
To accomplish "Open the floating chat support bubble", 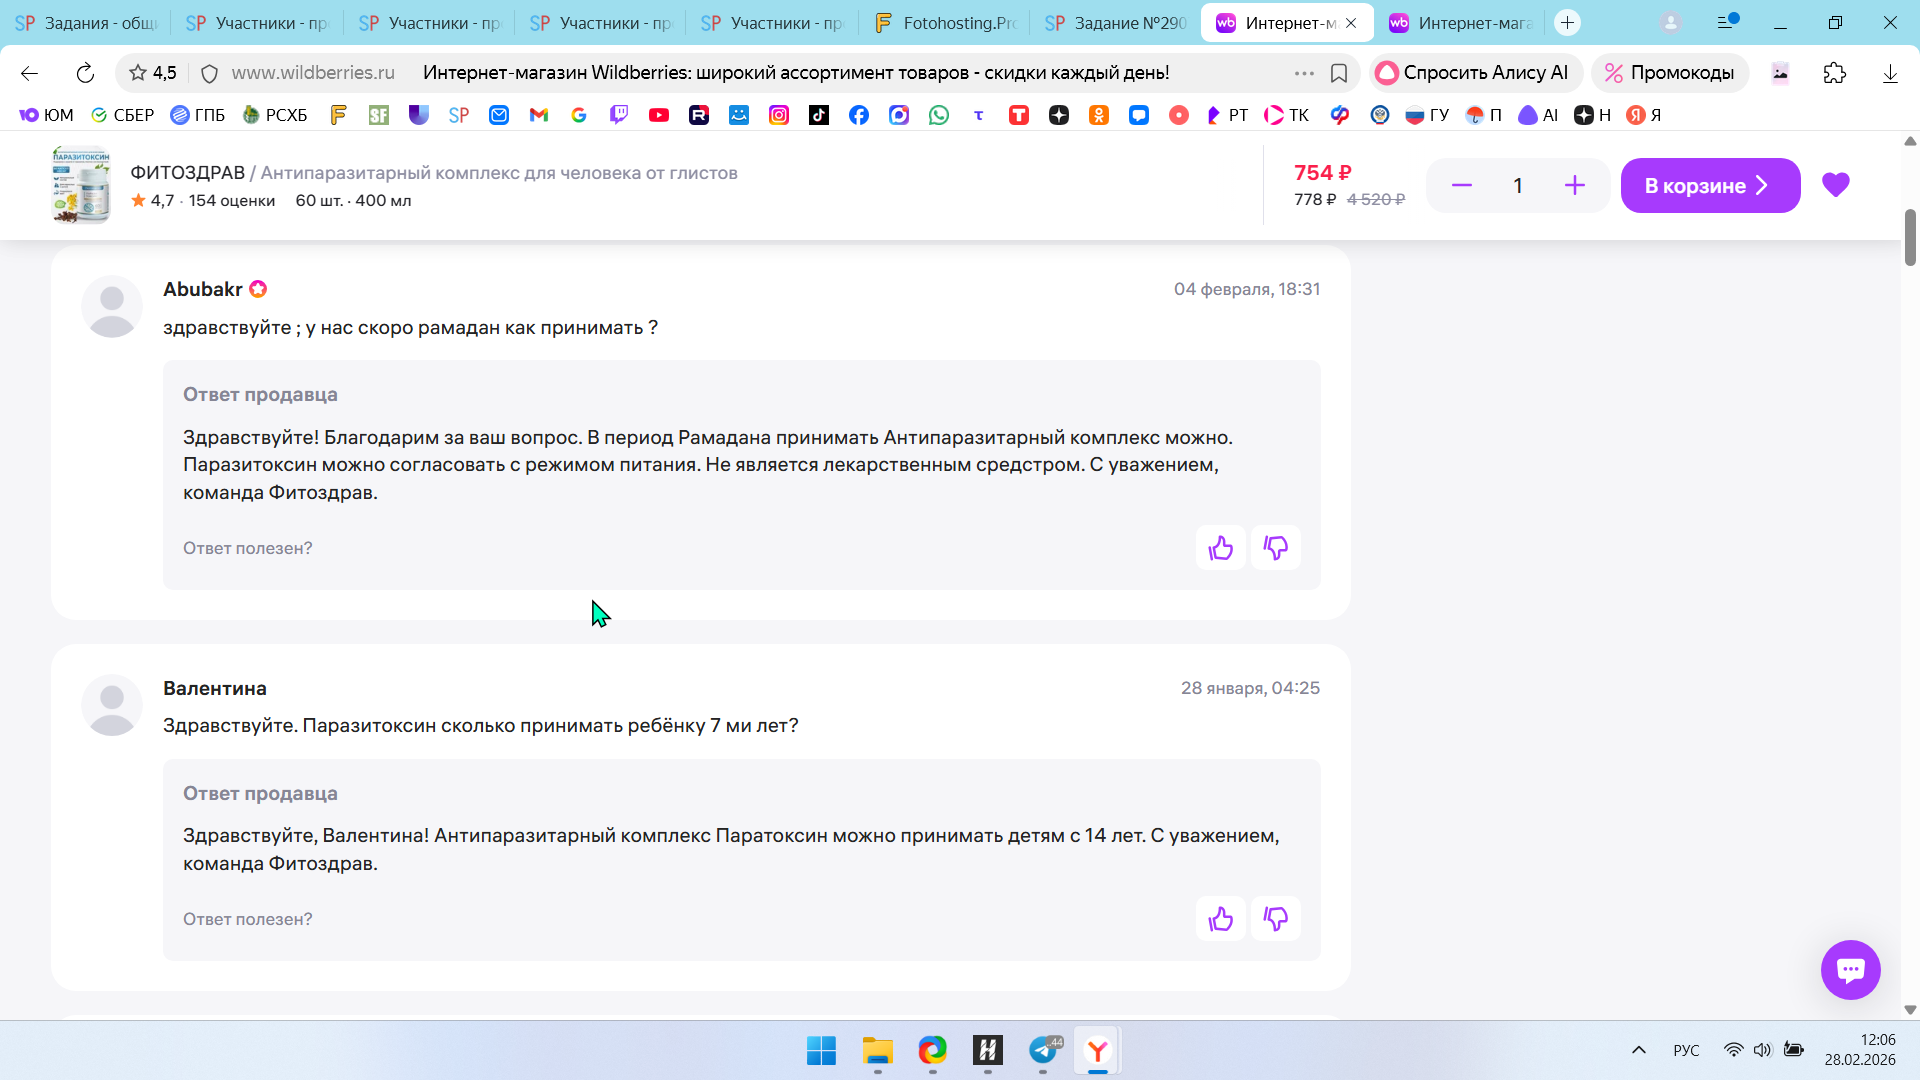I will (x=1850, y=969).
